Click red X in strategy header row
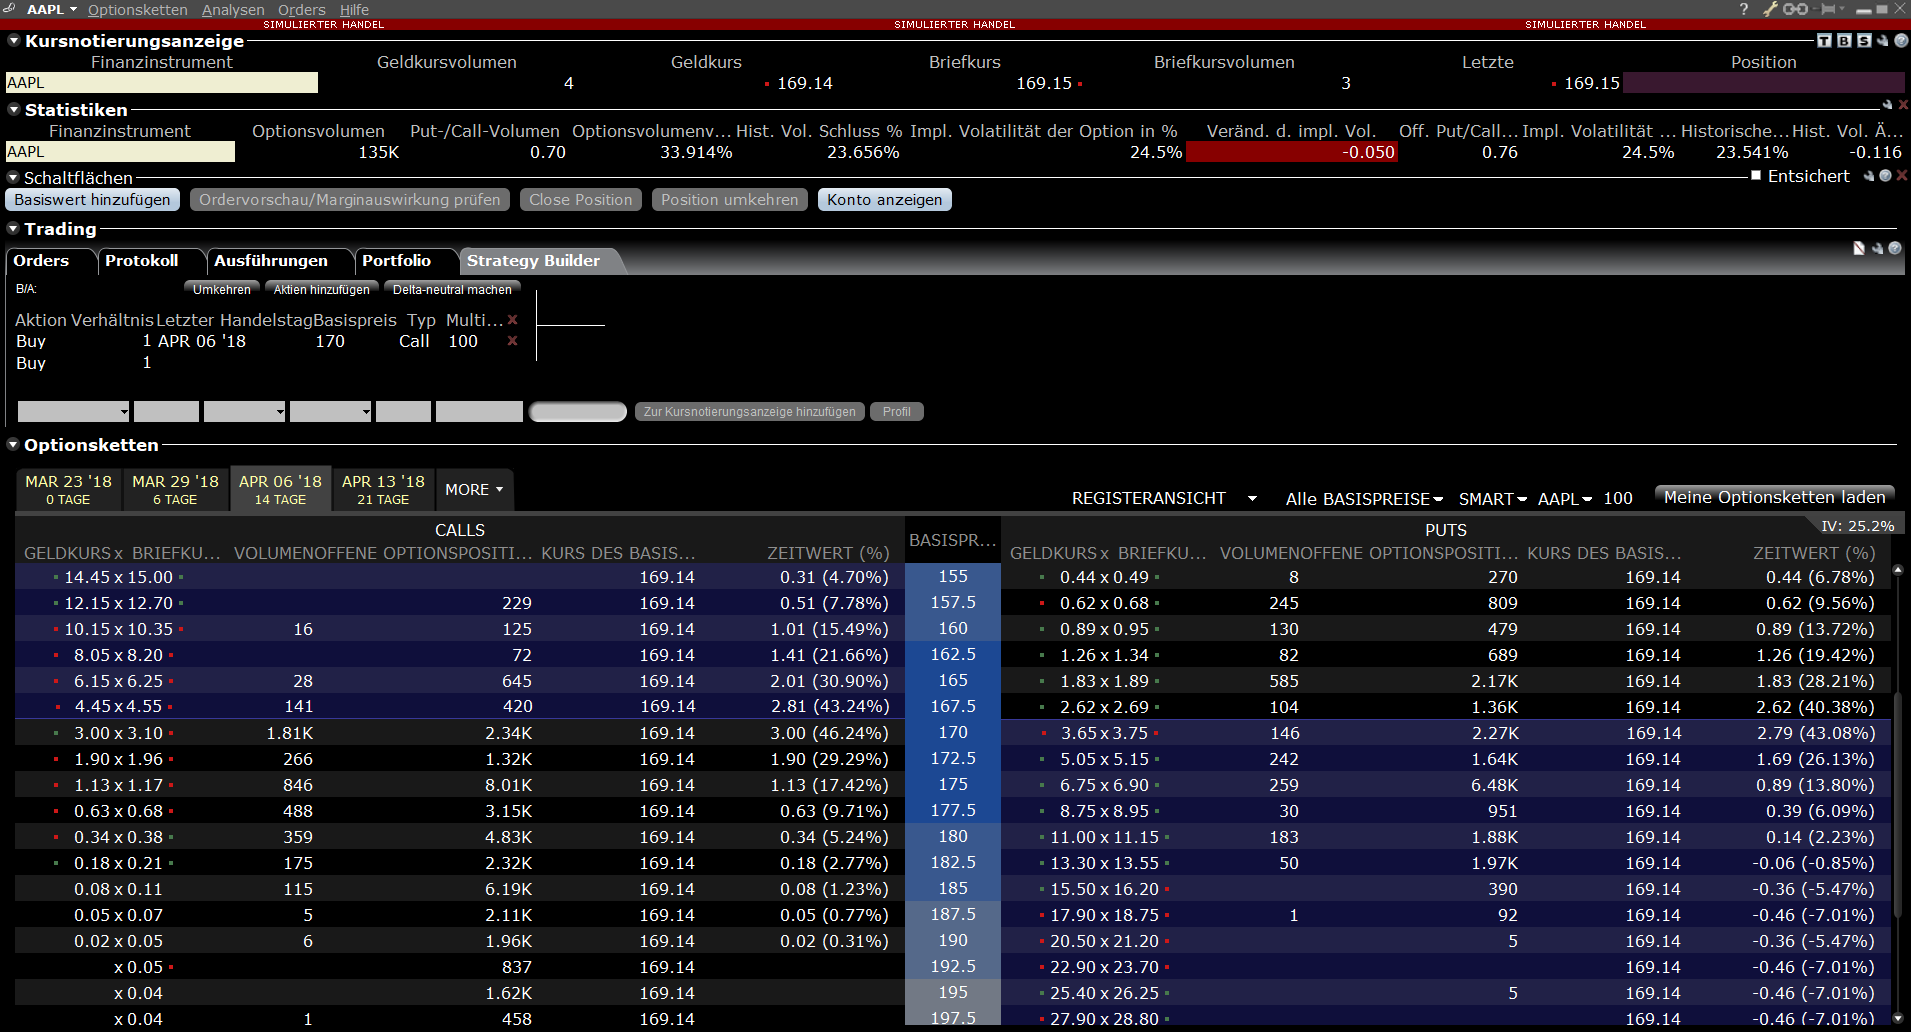The width and height of the screenshot is (1911, 1032). point(513,320)
